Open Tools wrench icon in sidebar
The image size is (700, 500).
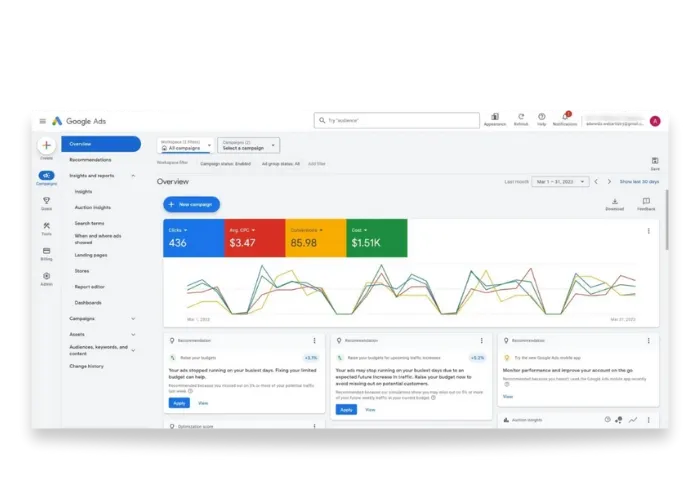tap(46, 225)
